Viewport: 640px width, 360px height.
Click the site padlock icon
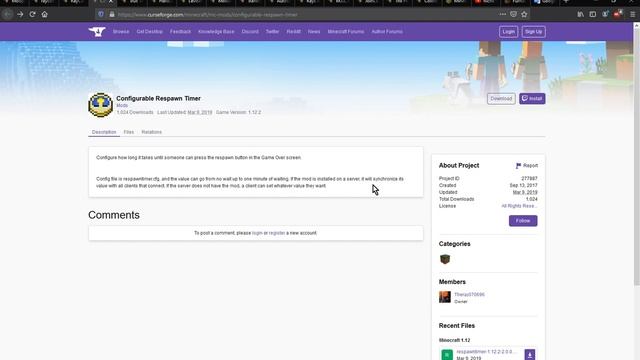pos(112,14)
